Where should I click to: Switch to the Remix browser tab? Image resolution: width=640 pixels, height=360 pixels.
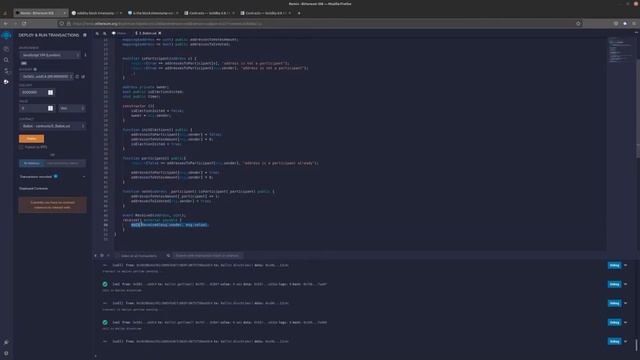click(x=40, y=13)
